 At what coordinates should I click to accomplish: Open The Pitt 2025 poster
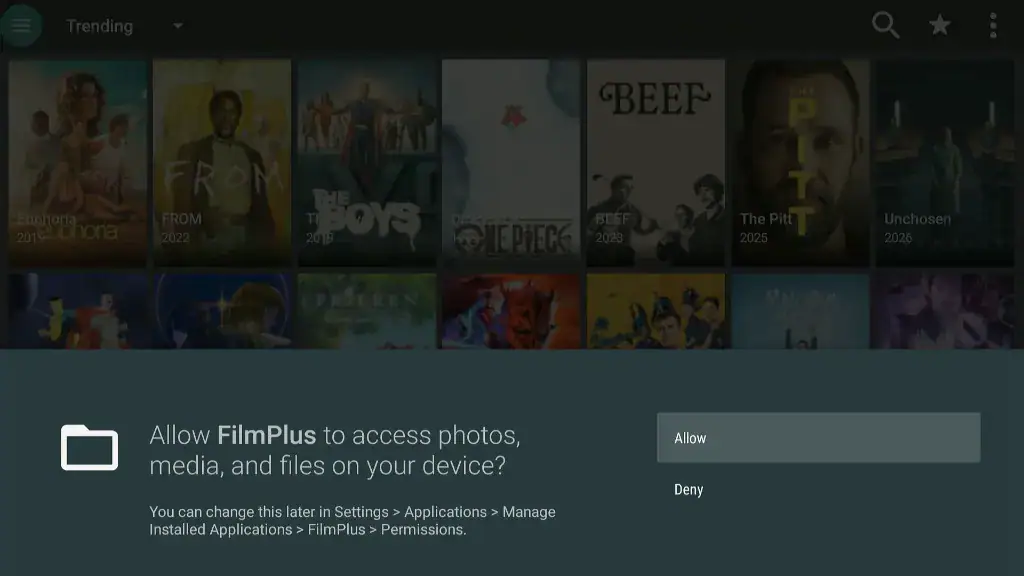(801, 163)
